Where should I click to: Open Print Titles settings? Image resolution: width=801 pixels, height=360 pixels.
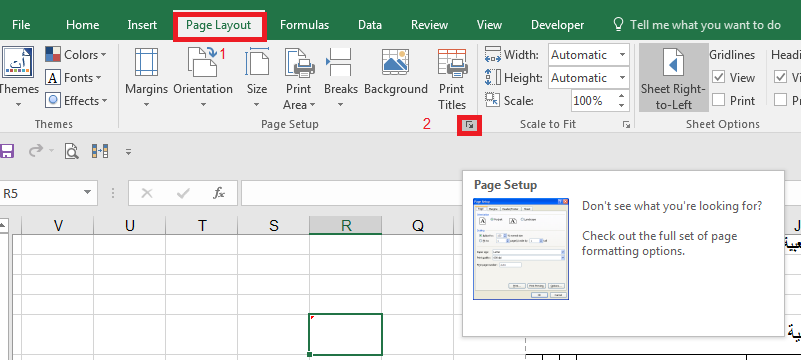452,78
